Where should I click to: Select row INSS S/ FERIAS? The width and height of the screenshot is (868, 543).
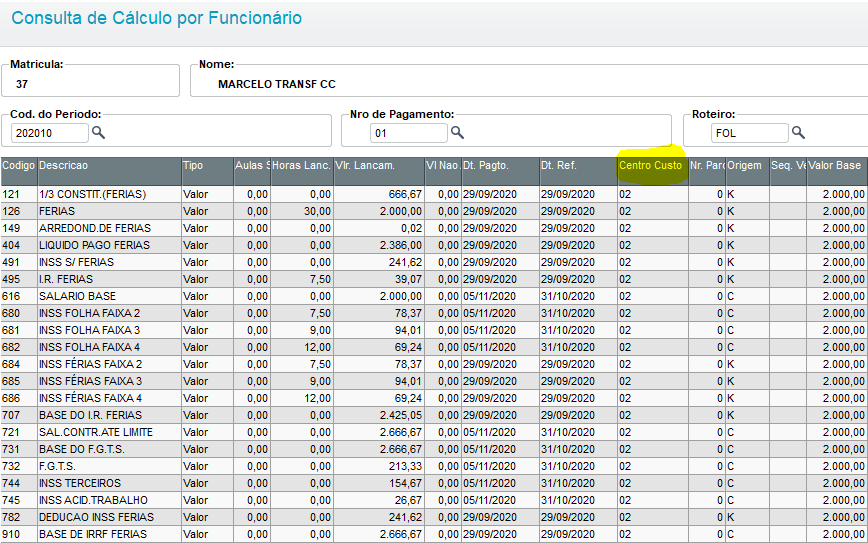tap(434, 262)
